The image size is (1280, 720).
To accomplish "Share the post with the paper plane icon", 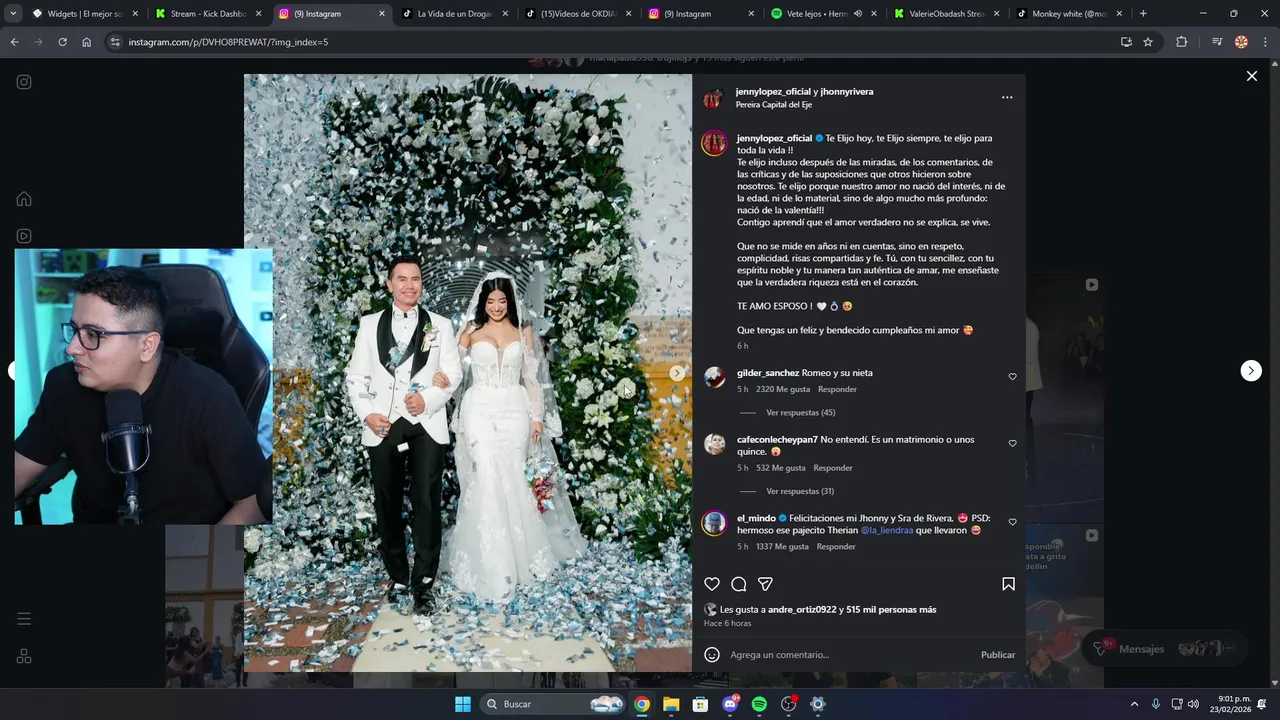I will coord(765,584).
